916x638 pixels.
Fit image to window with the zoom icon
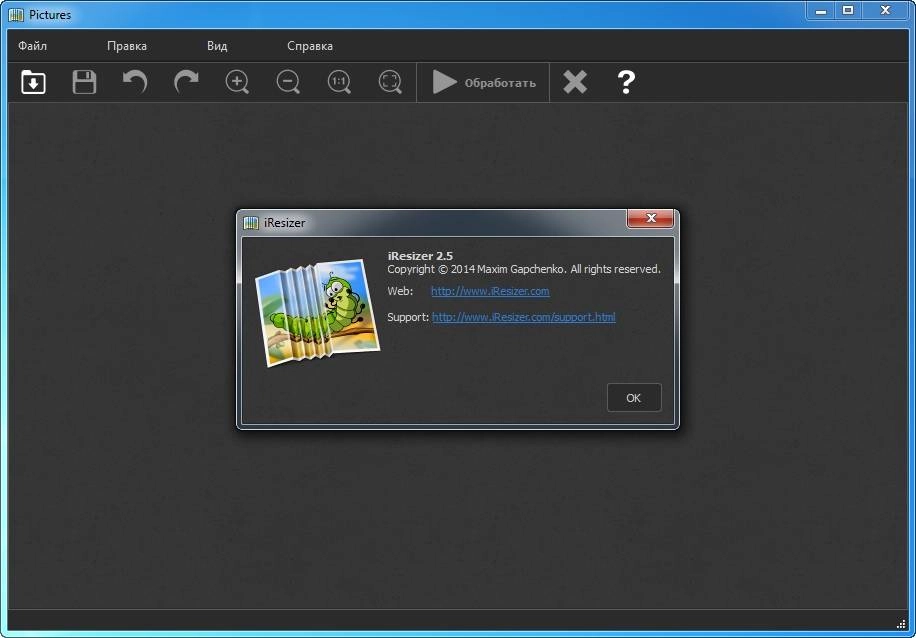pyautogui.click(x=390, y=82)
